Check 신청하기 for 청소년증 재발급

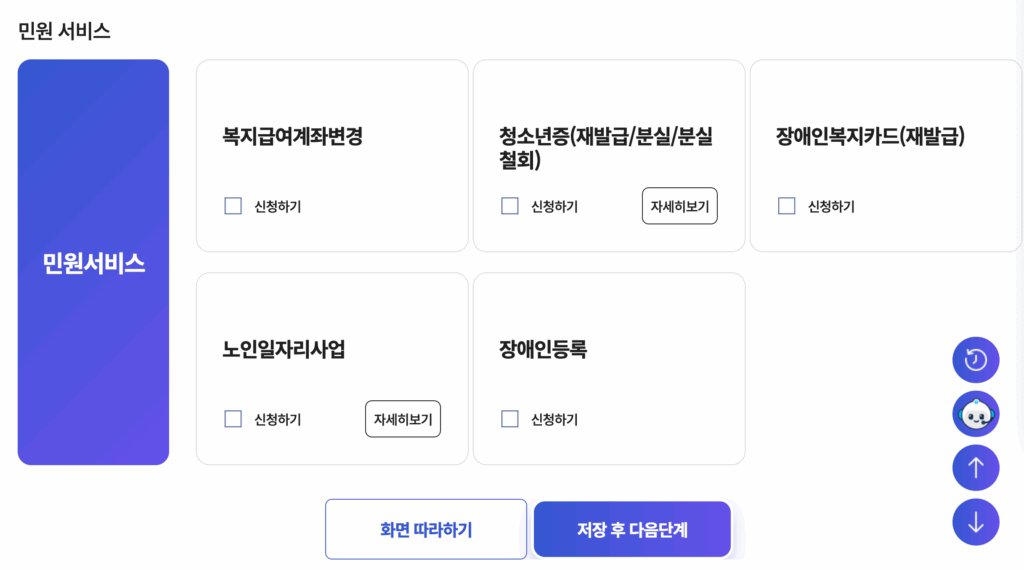click(510, 206)
